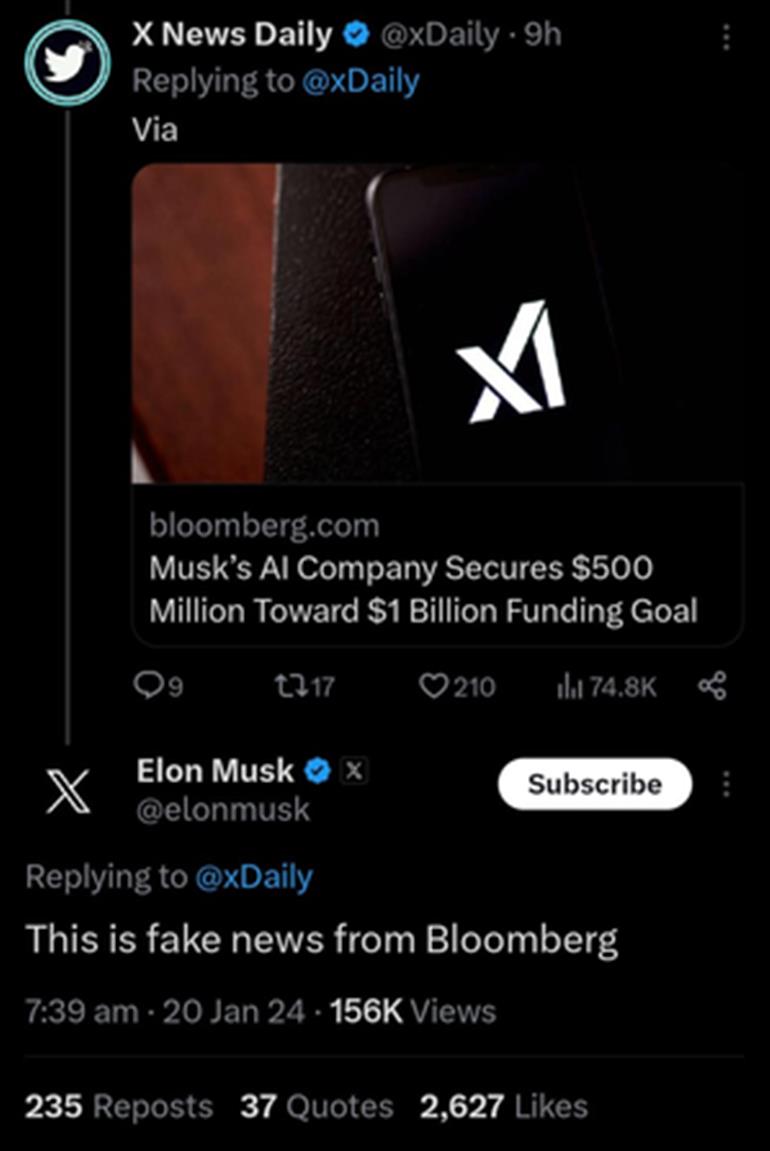Click the reply icon with 9 replies
The width and height of the screenshot is (770, 1151).
pyautogui.click(x=148, y=686)
